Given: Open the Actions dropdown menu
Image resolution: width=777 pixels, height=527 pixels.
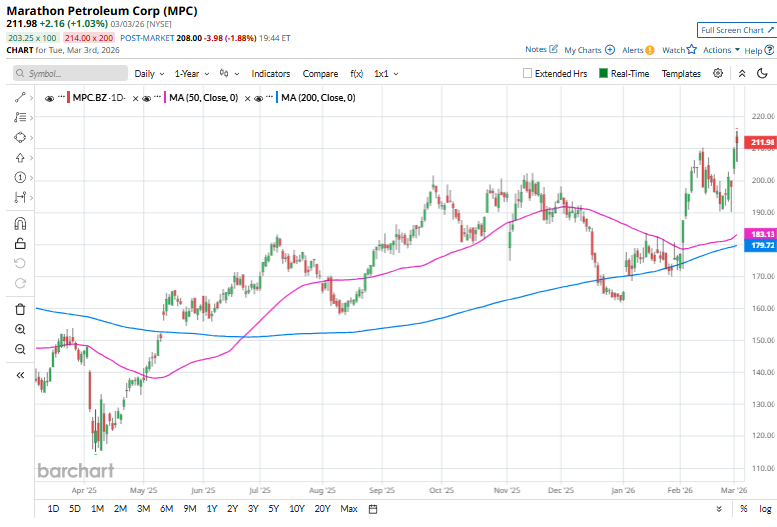Looking at the screenshot, I should coord(721,49).
